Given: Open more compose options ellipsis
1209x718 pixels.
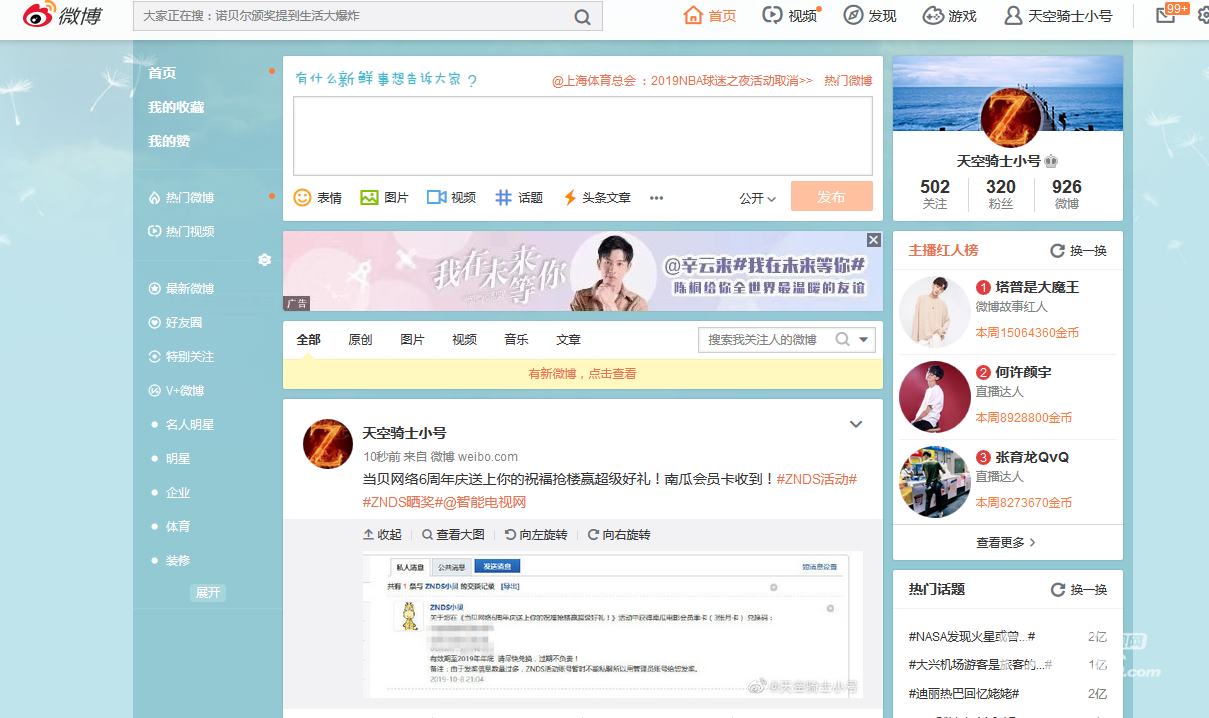Looking at the screenshot, I should point(657,198).
